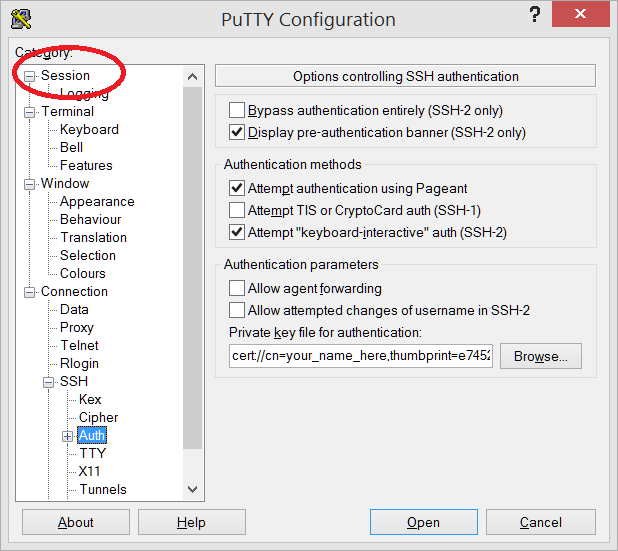
Task: Click the question mark help icon in title bar
Action: pyautogui.click(x=534, y=14)
